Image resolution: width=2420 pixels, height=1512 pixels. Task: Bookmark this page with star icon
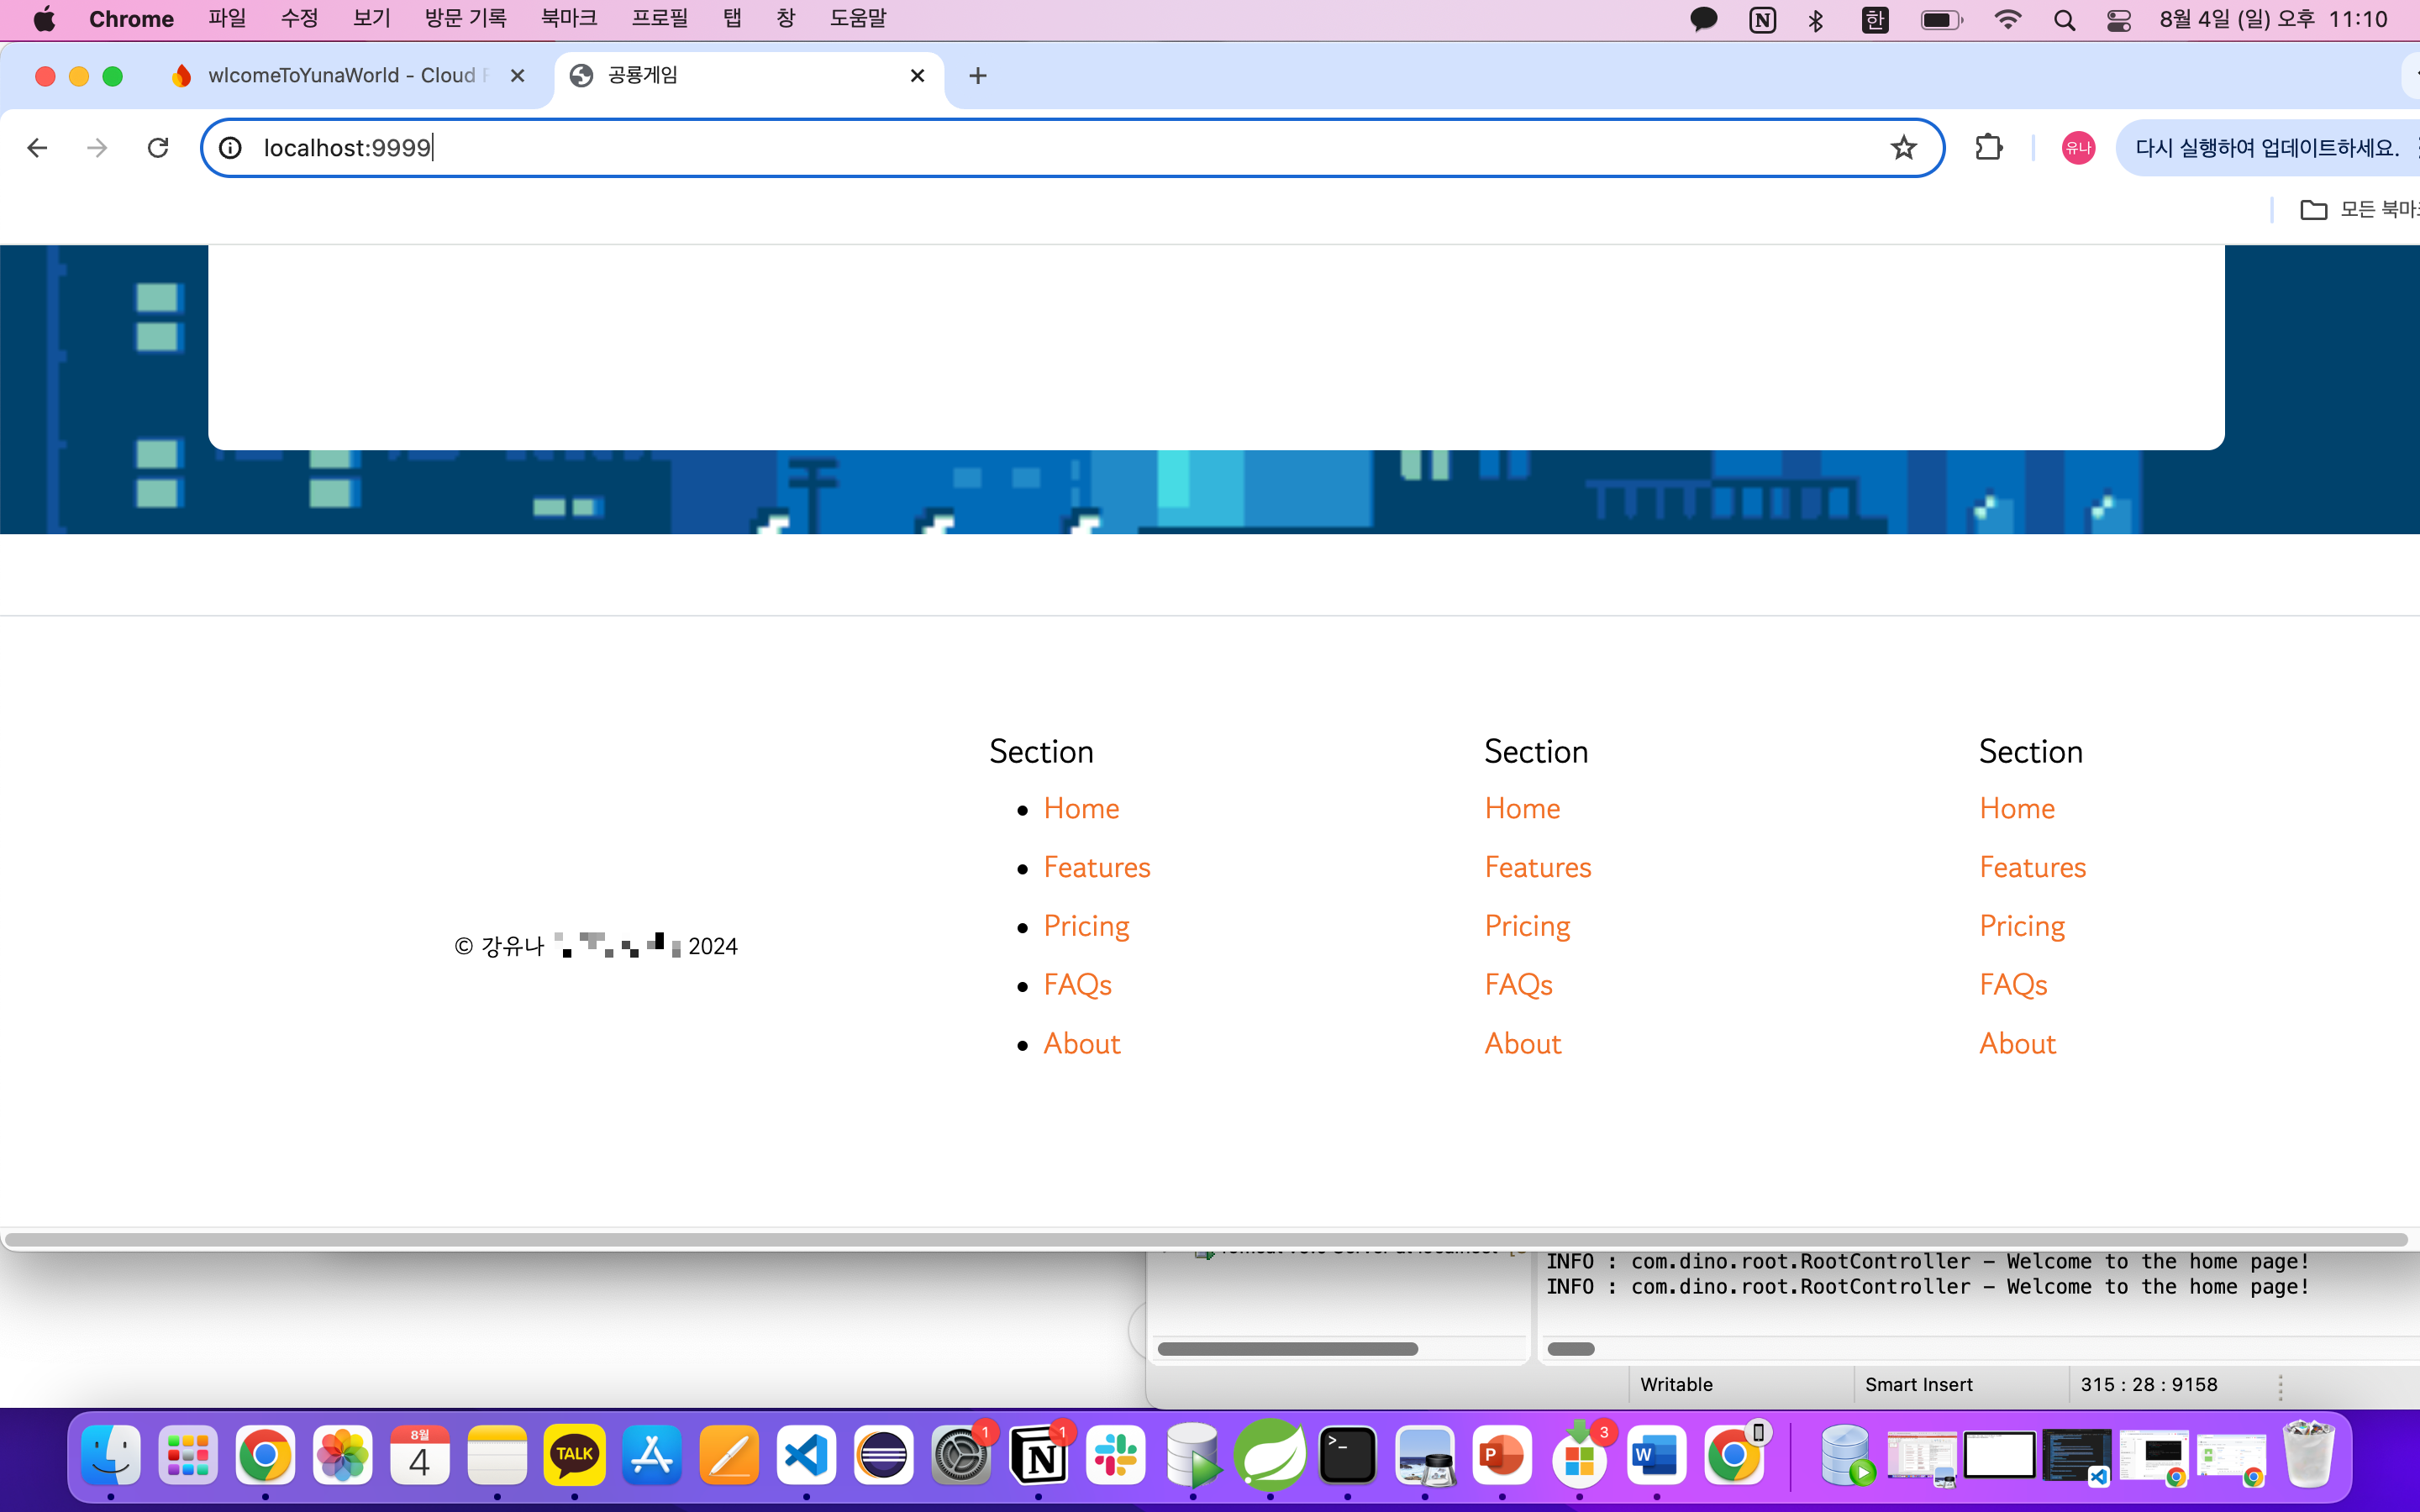pos(1903,148)
